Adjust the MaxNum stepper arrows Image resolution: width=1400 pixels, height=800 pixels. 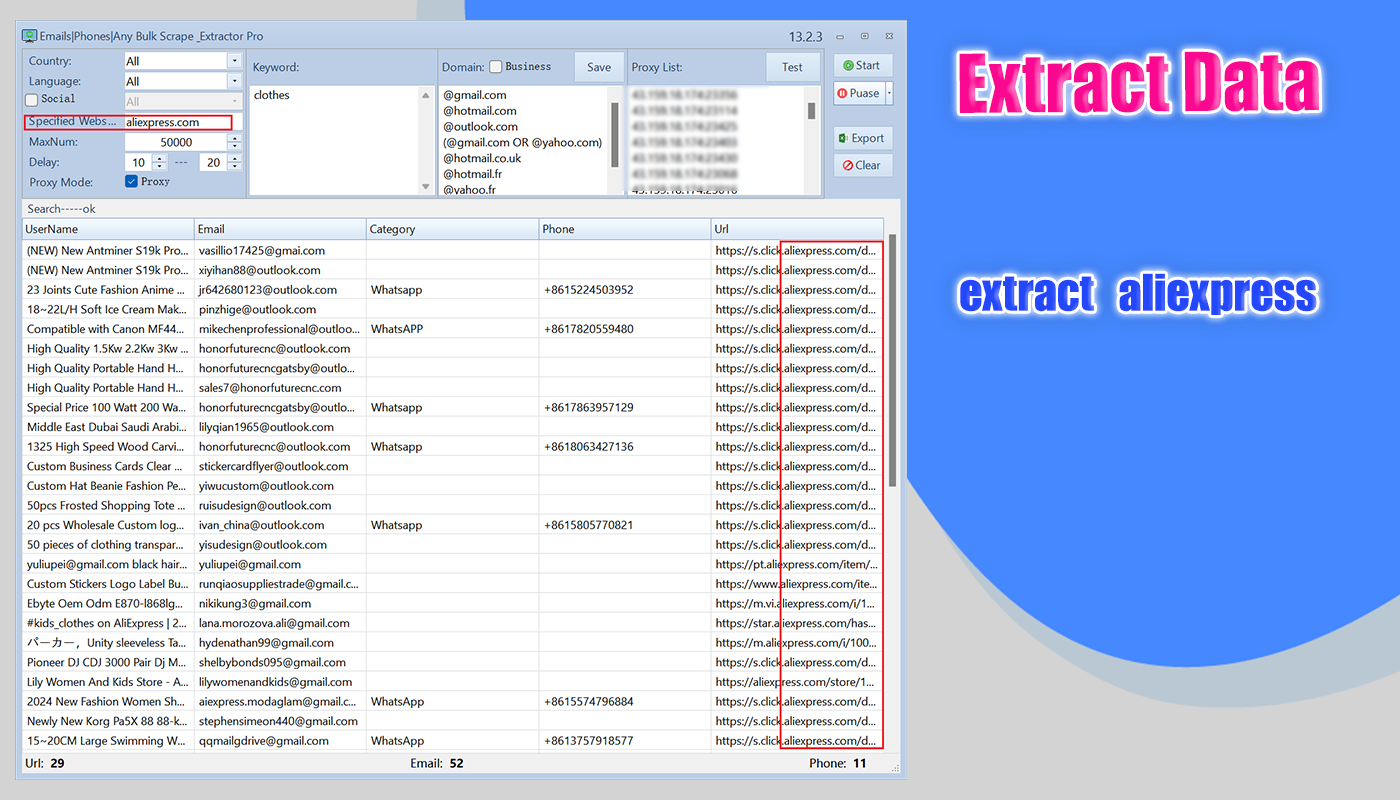[234, 142]
